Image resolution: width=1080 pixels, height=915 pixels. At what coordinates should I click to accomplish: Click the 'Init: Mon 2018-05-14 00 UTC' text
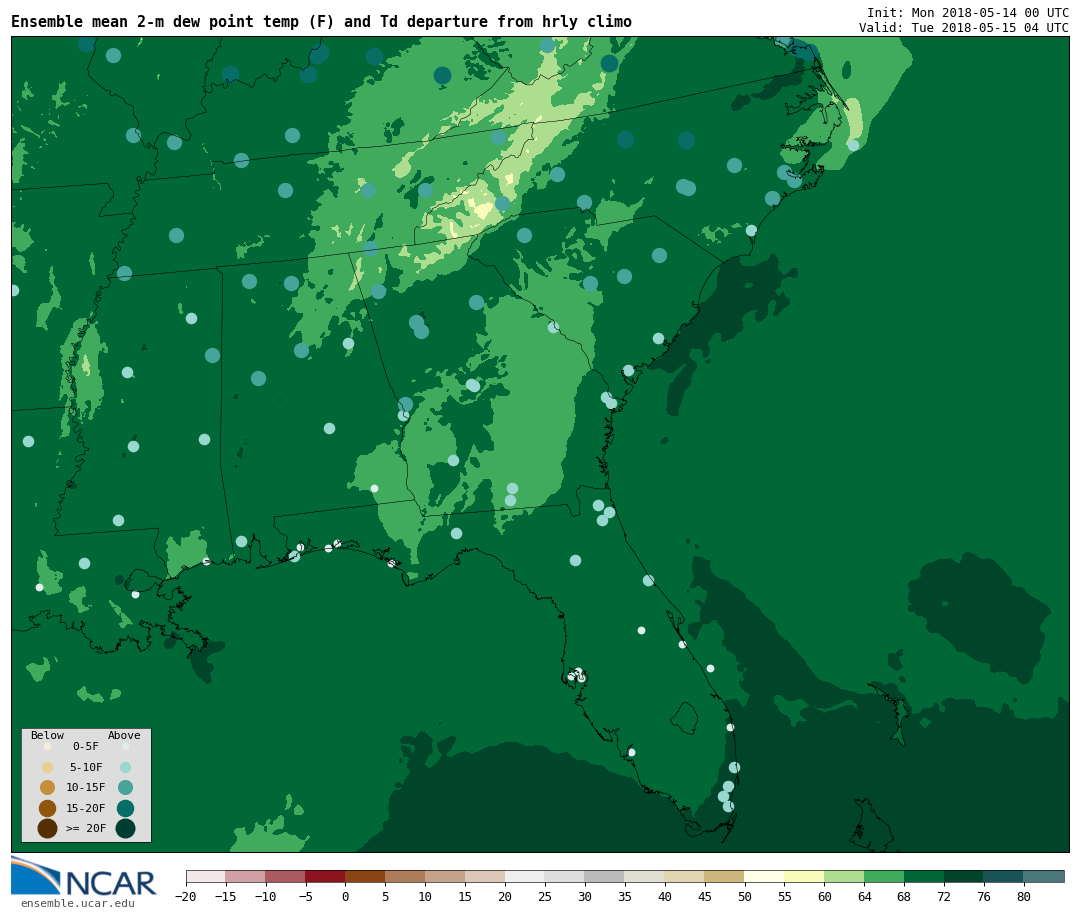coord(967,13)
